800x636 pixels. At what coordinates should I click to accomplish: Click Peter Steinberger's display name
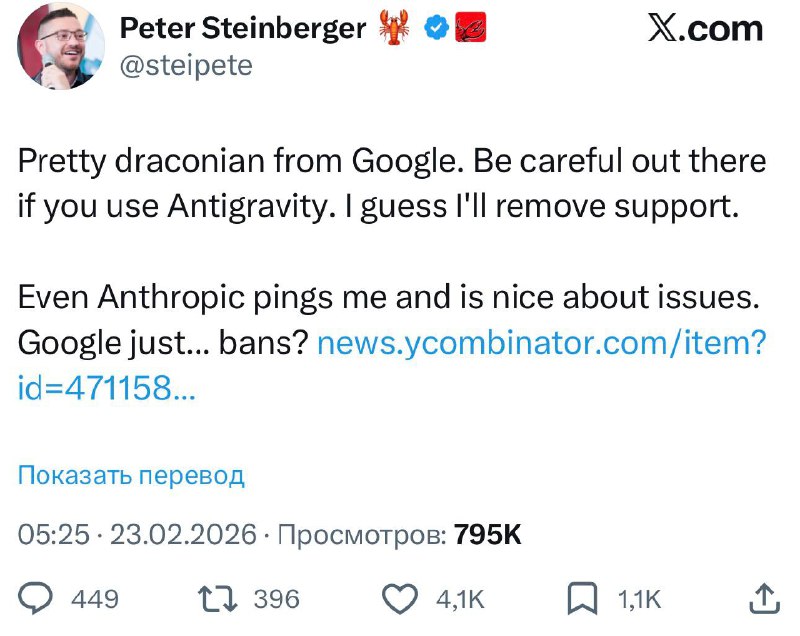coord(242,29)
